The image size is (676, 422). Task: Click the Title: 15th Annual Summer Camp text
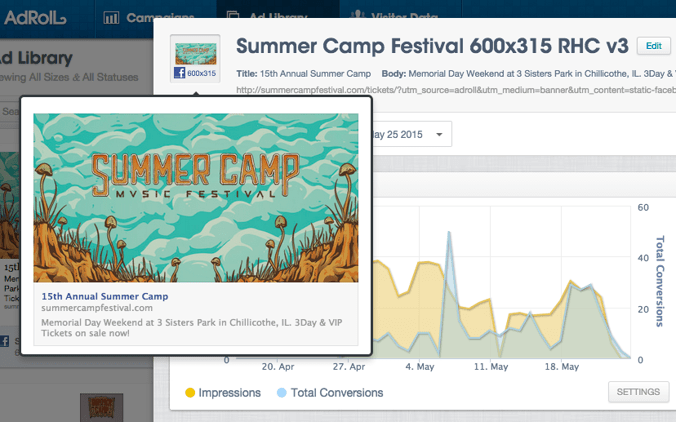304,74
